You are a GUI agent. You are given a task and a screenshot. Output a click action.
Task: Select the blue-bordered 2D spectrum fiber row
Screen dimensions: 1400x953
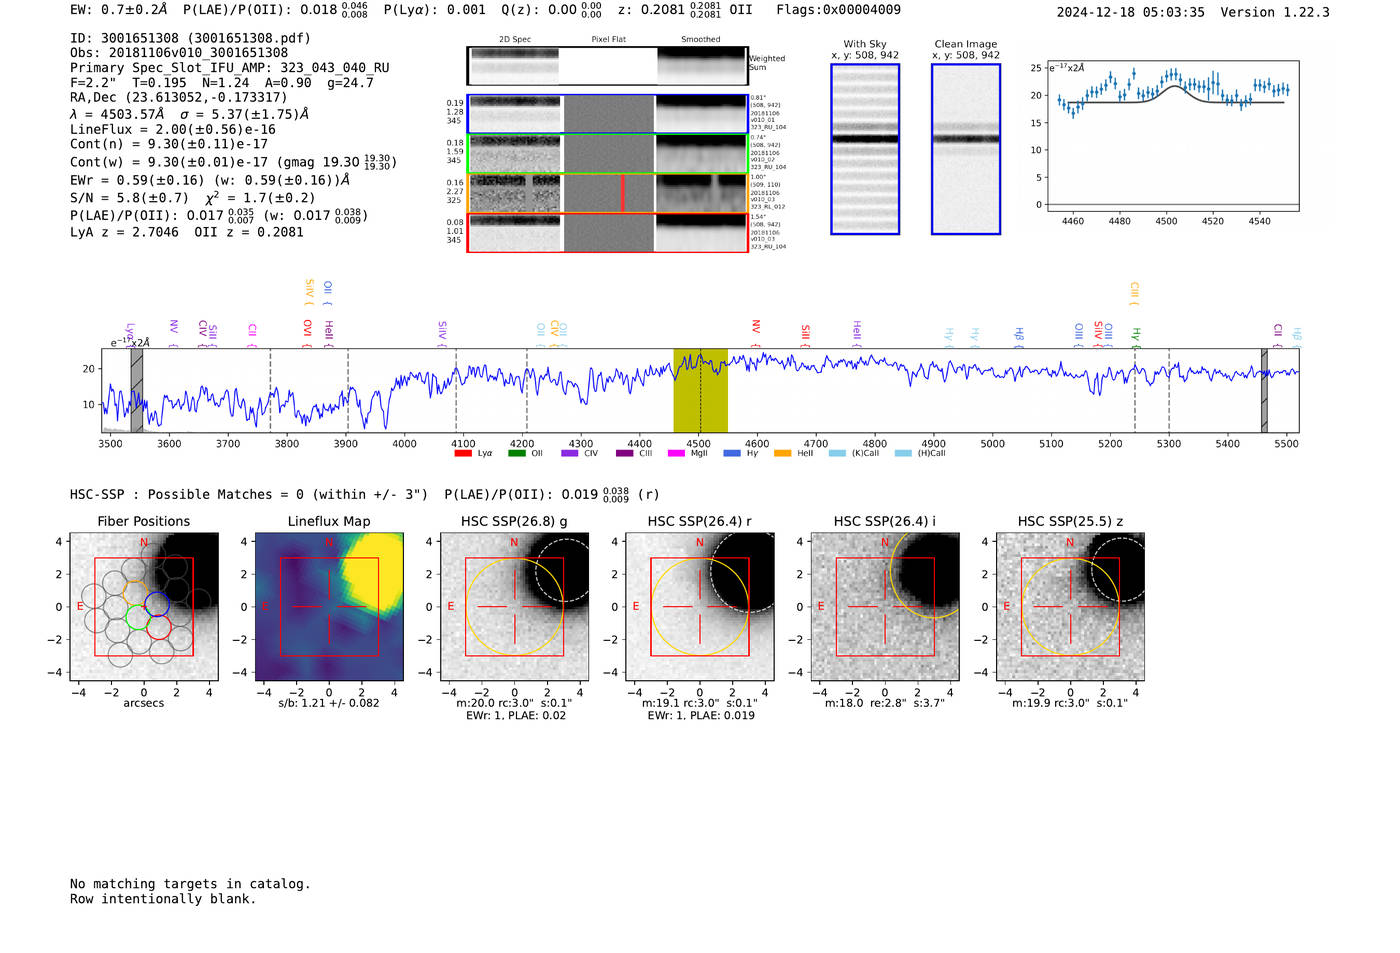pyautogui.click(x=607, y=114)
